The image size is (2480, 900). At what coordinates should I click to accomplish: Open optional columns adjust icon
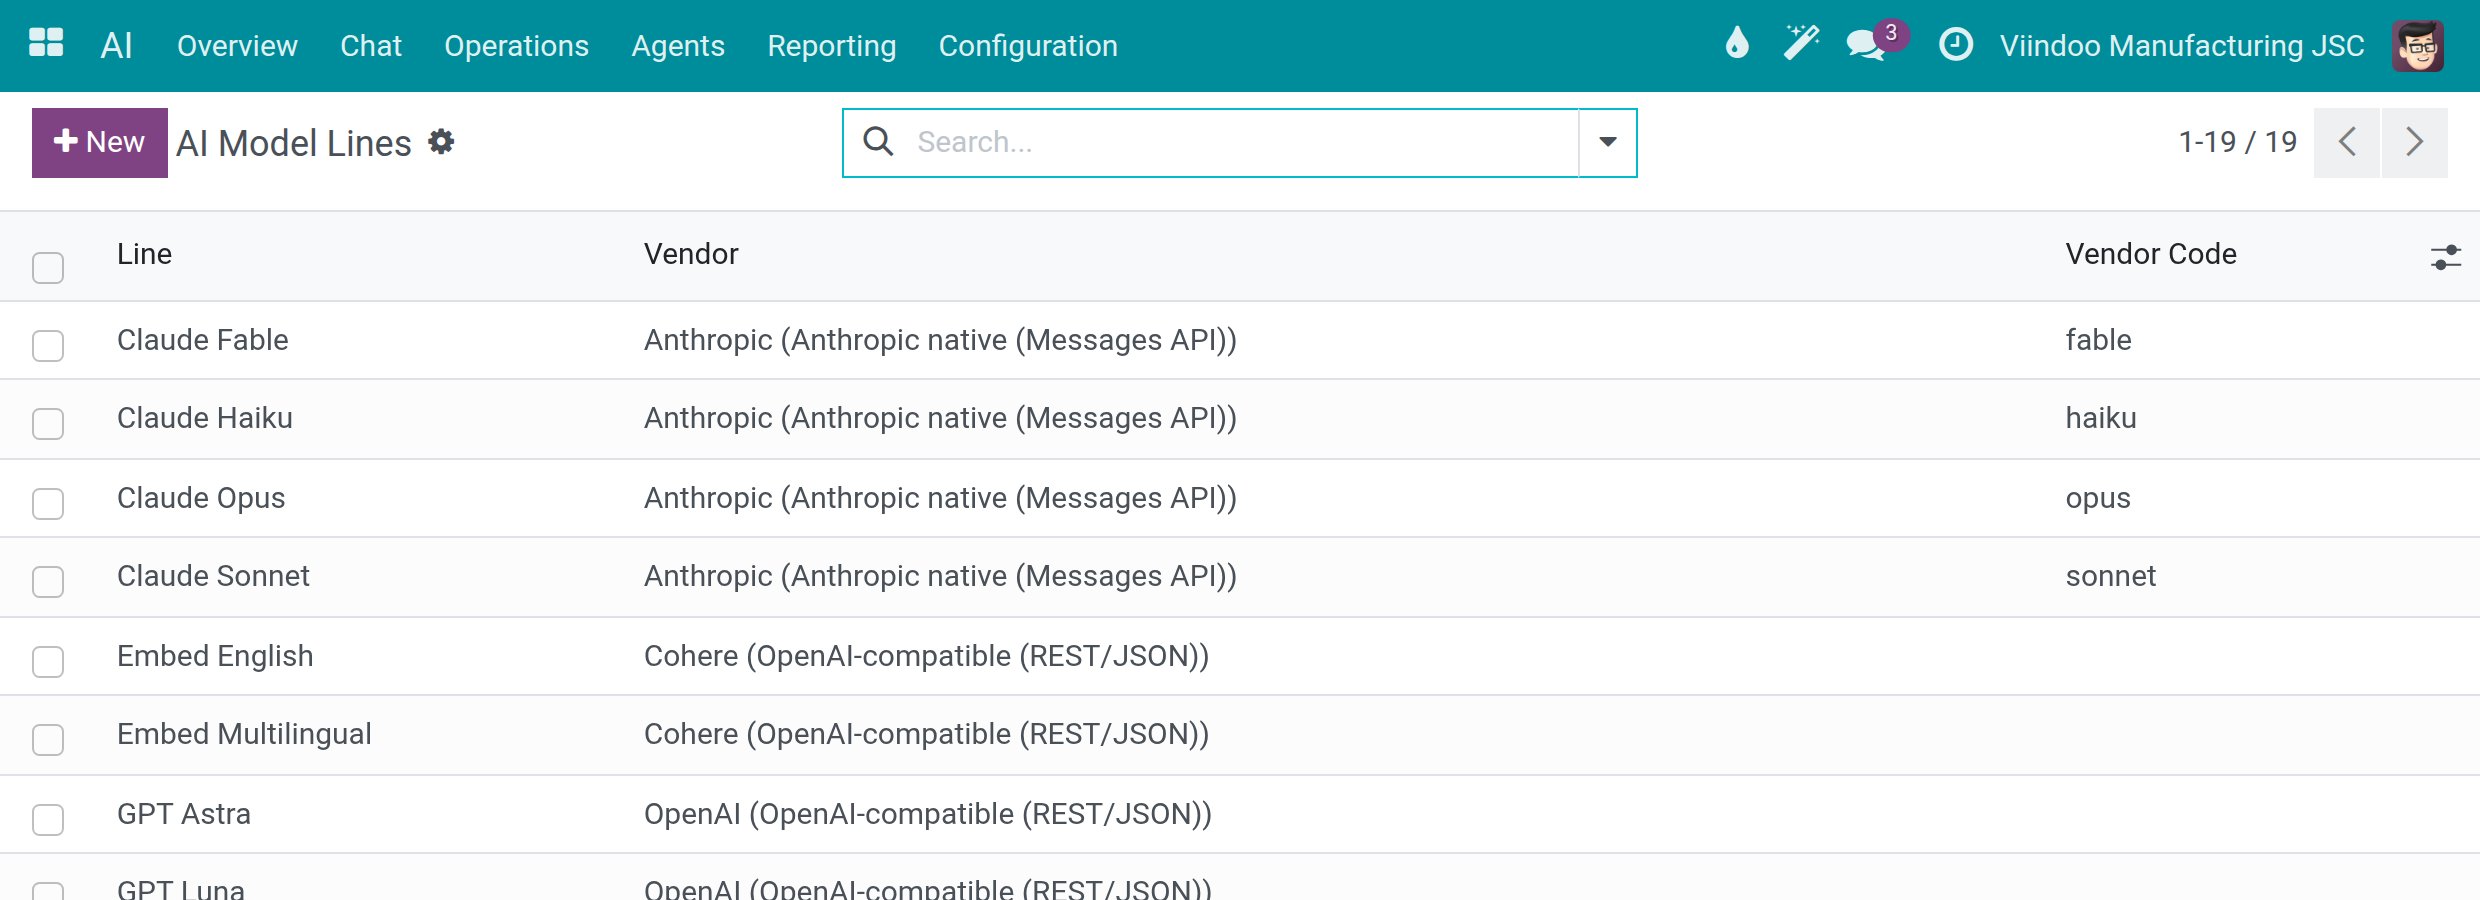2445,257
